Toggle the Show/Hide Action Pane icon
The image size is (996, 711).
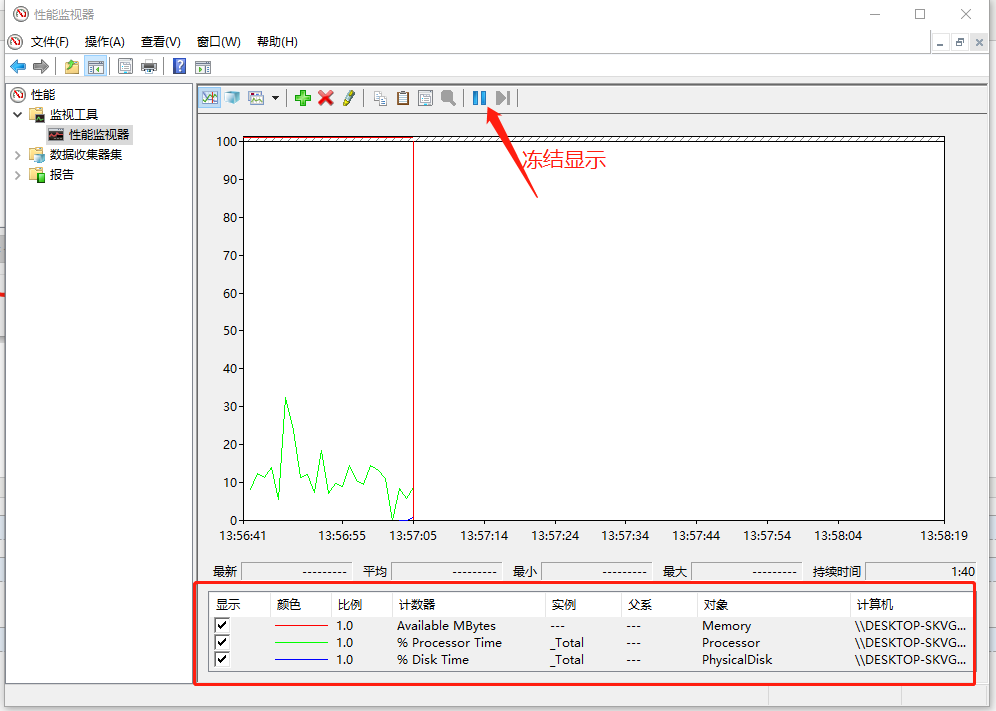point(203,67)
